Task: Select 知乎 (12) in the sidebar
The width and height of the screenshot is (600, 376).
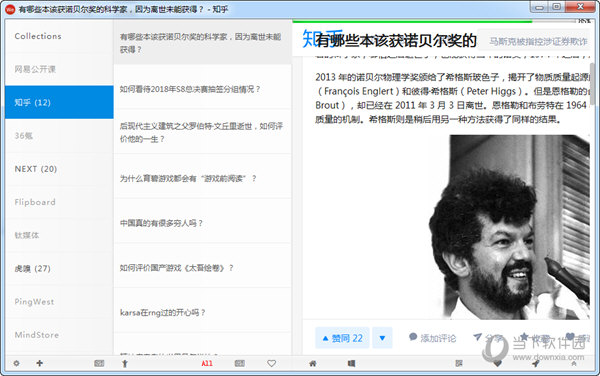Action: (x=59, y=102)
